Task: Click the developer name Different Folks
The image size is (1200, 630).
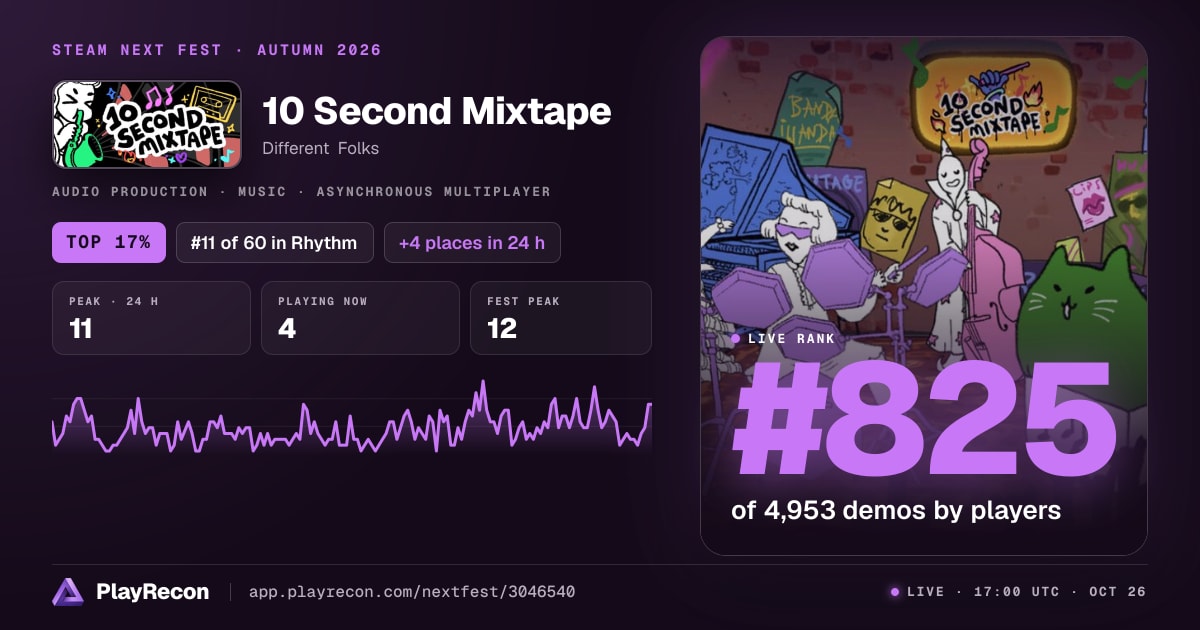Action: click(321, 149)
